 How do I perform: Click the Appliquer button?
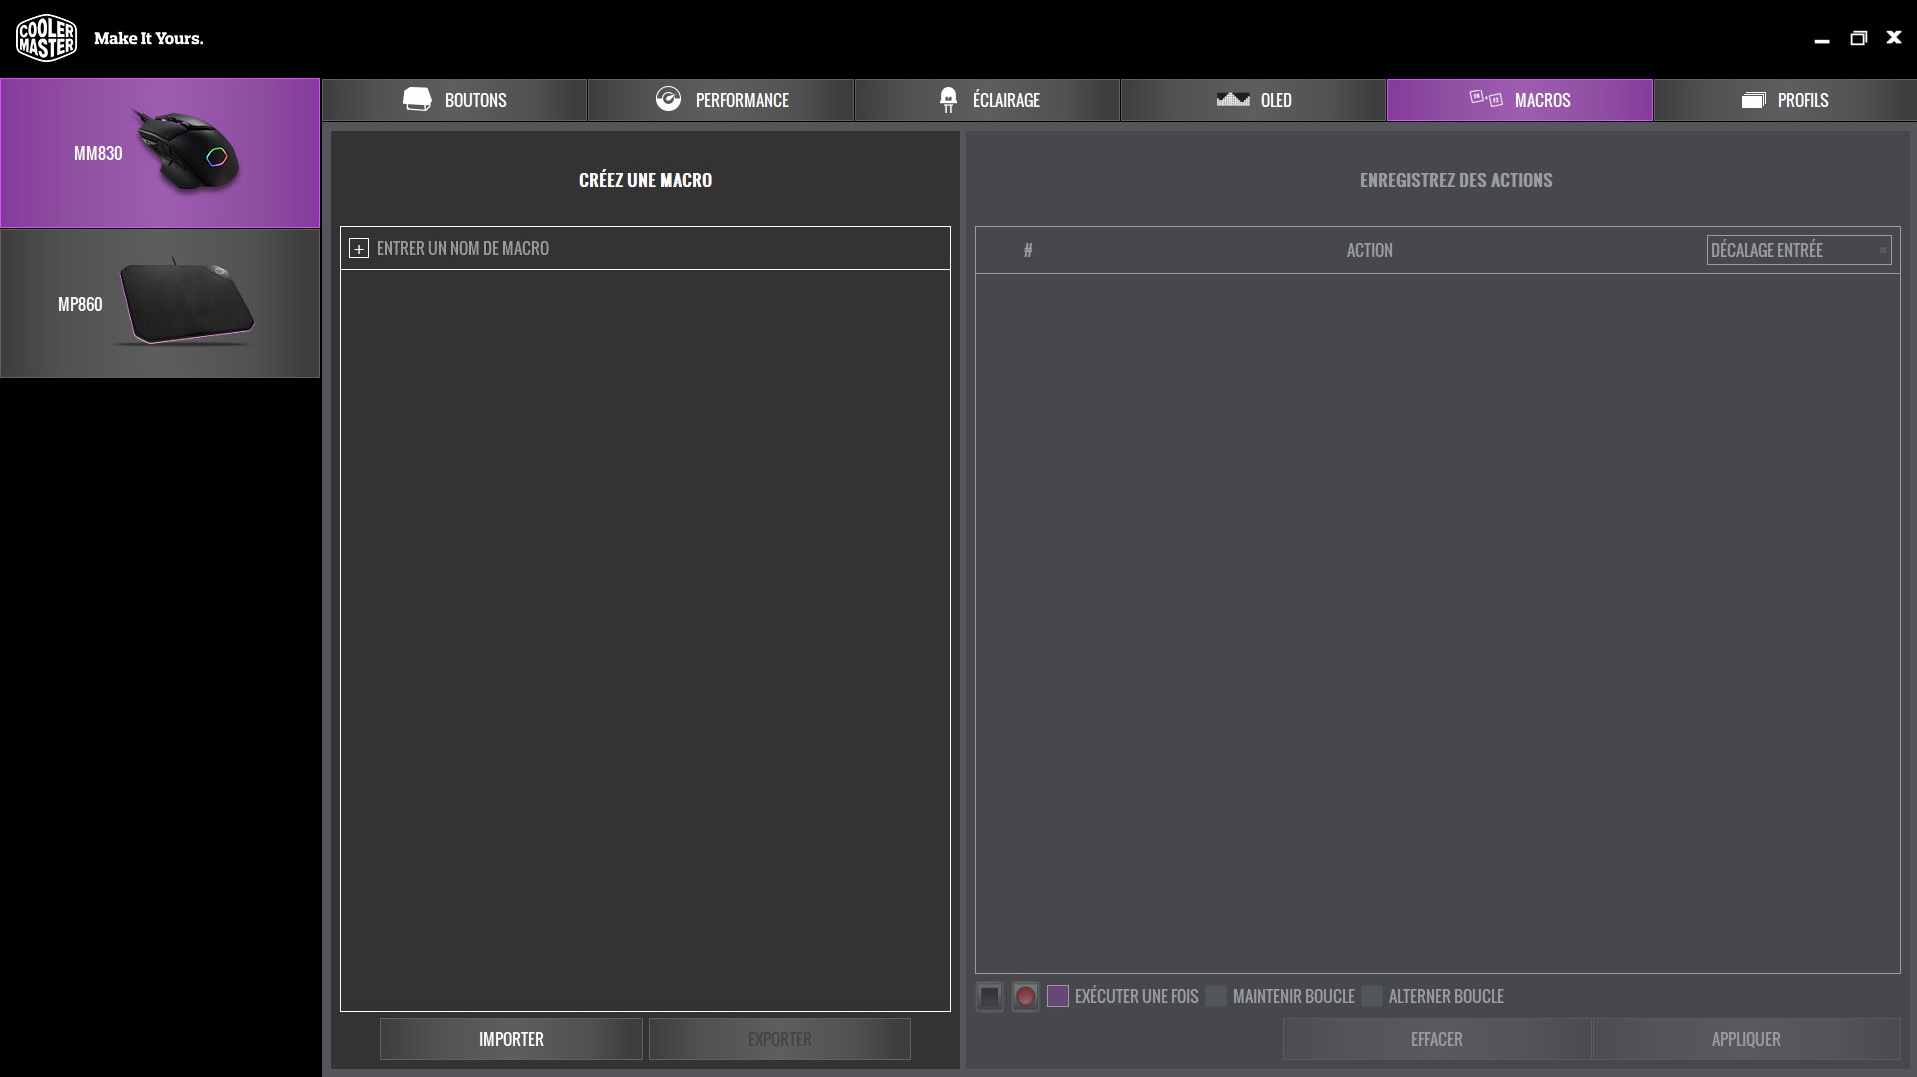pyautogui.click(x=1745, y=1039)
